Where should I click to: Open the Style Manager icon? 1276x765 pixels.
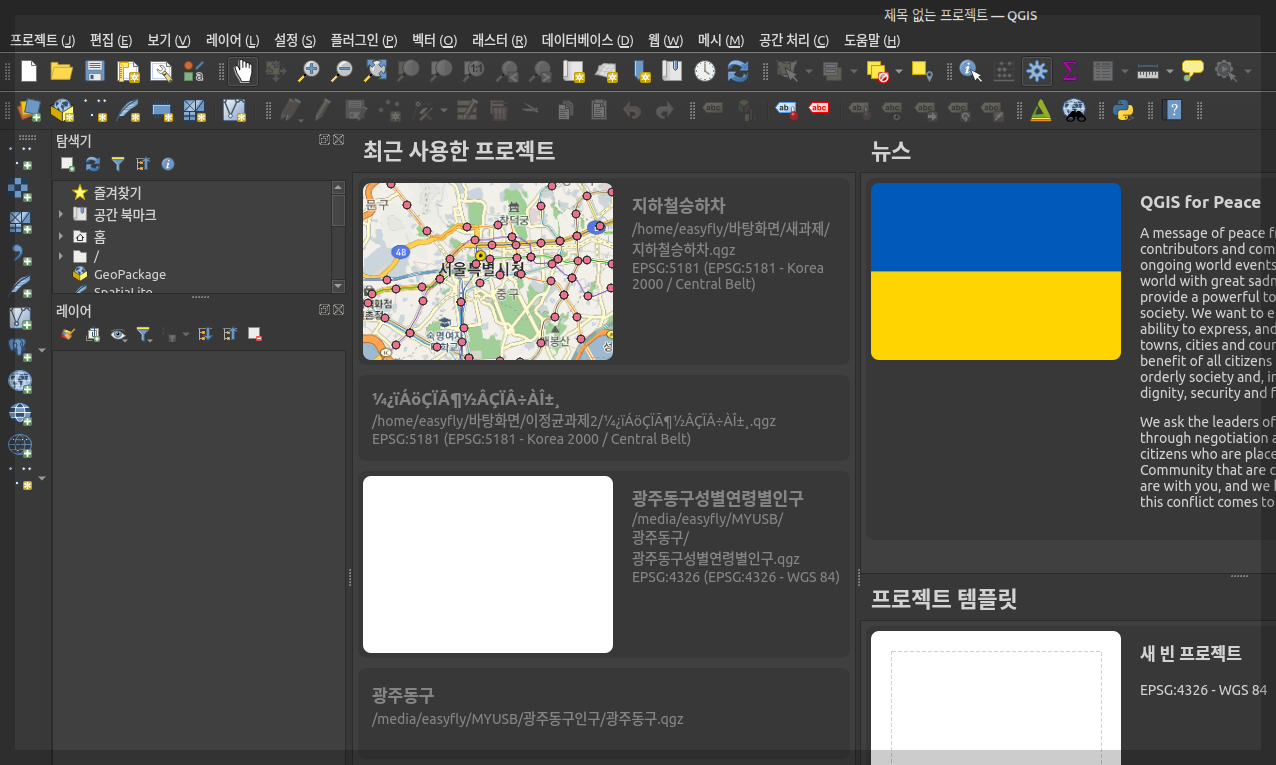193,71
